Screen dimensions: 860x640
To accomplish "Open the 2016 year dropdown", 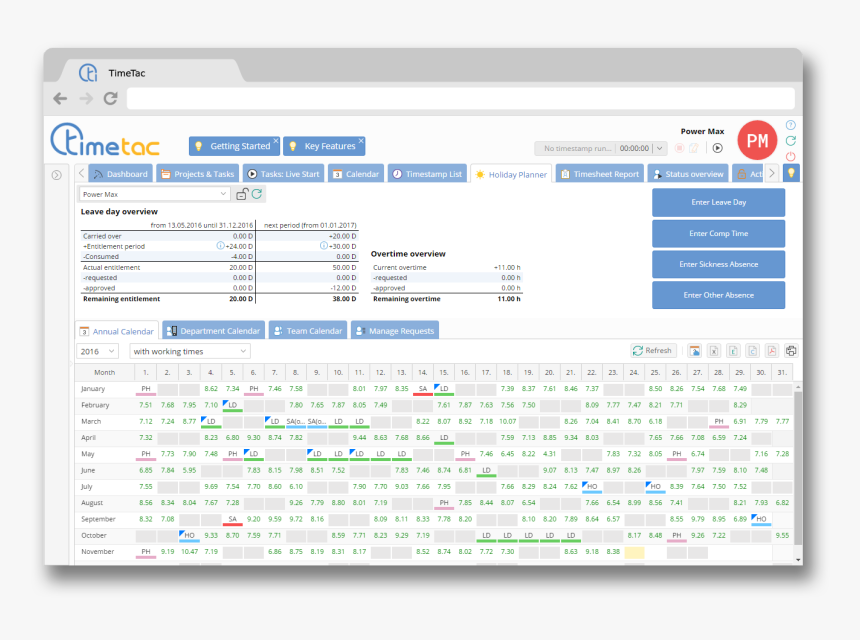I will 97,351.
